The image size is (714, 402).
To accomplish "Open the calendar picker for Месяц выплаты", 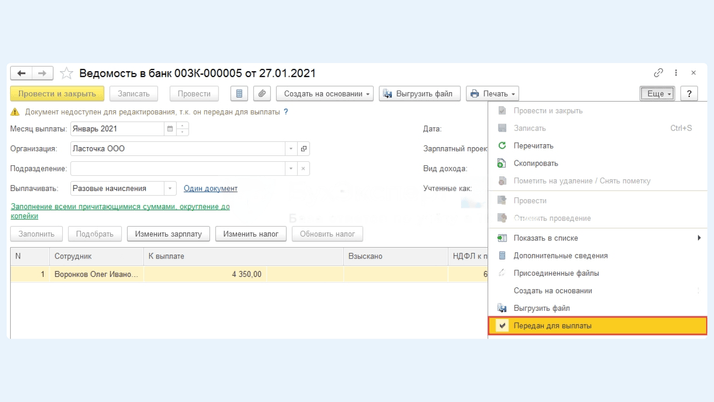I will pyautogui.click(x=170, y=129).
